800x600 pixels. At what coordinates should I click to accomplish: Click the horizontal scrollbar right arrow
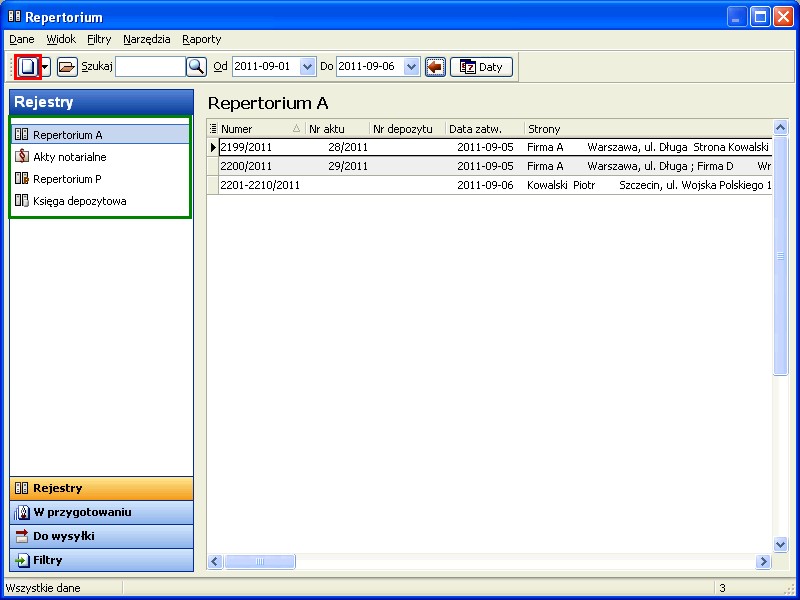coord(763,563)
